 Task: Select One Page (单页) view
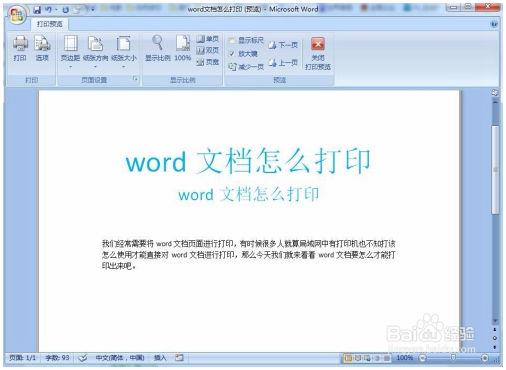point(207,39)
